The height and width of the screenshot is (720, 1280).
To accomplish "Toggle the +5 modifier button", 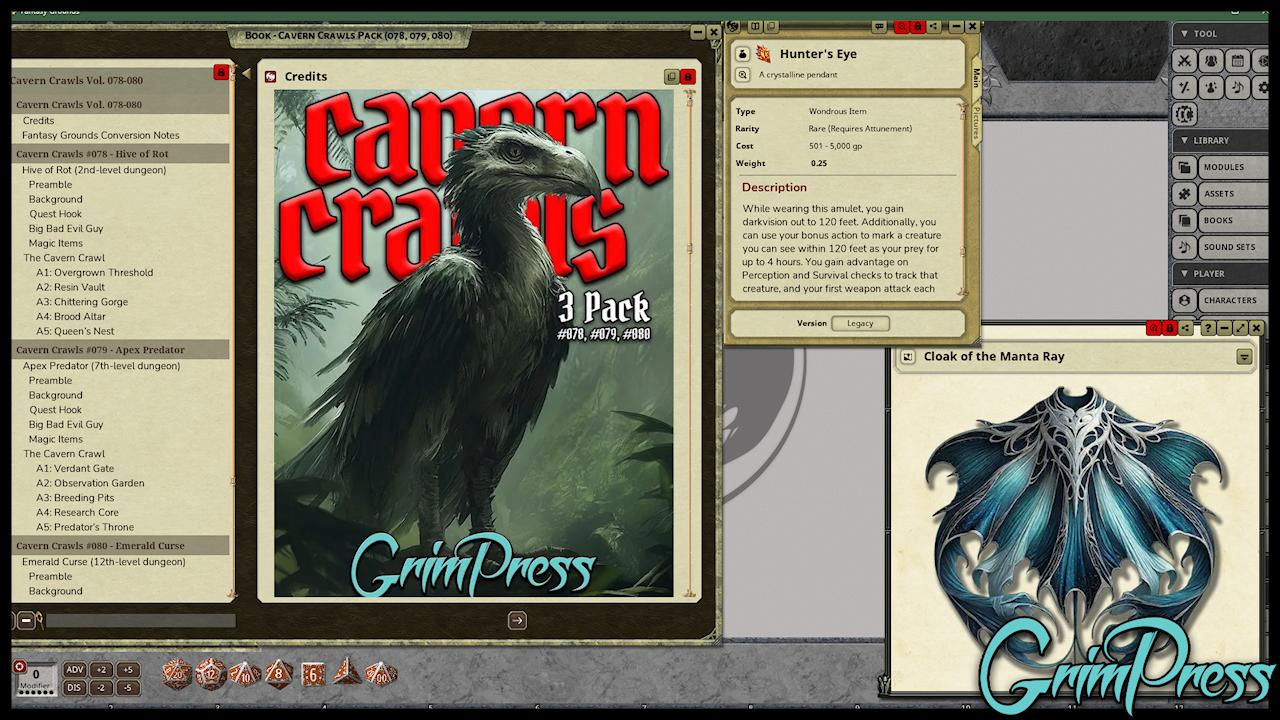I will [127, 670].
